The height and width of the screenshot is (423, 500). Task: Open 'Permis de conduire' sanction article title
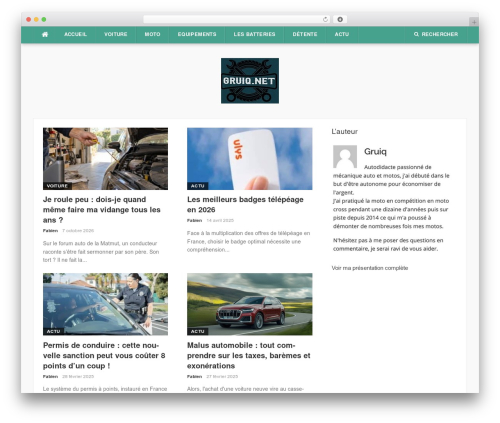(x=104, y=355)
